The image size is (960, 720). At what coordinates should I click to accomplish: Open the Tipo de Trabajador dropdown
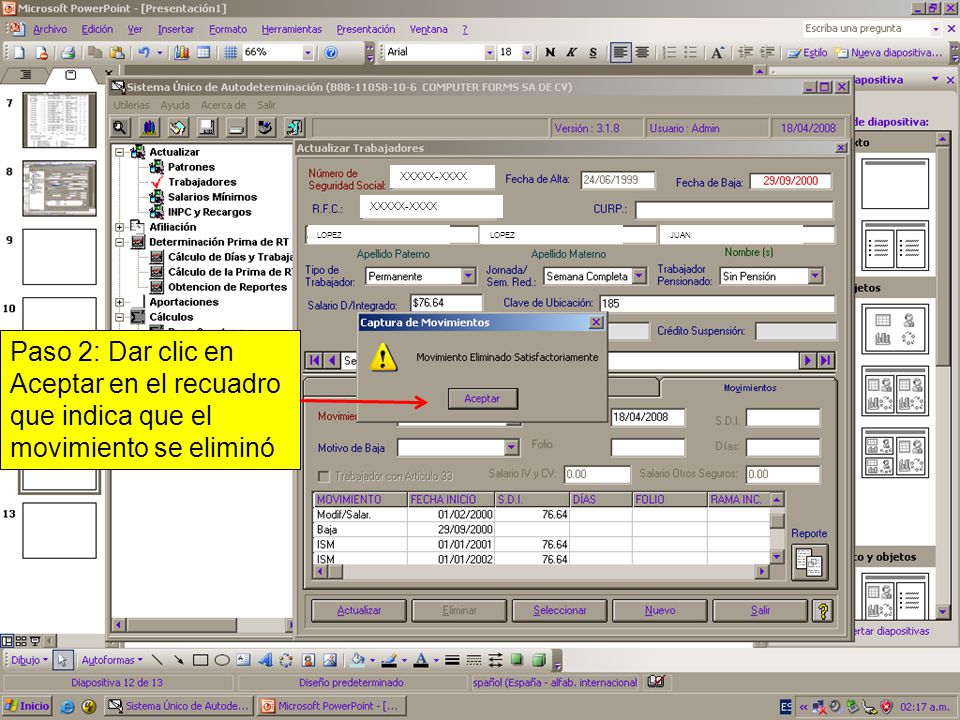(x=468, y=276)
